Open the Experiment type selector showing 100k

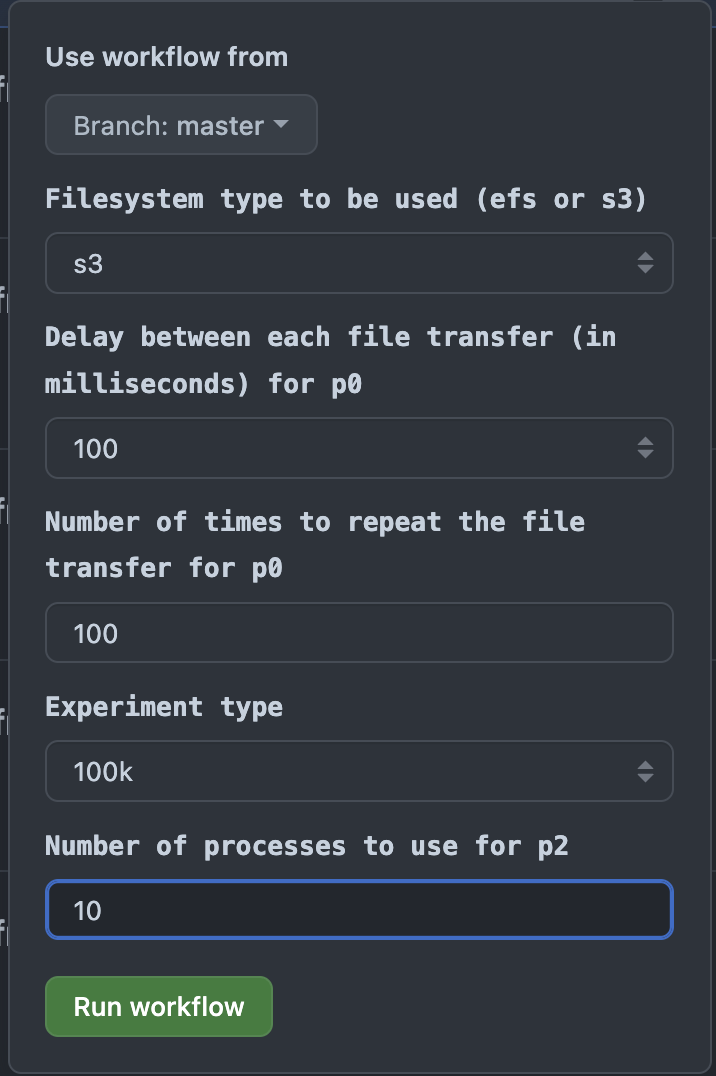[x=359, y=771]
